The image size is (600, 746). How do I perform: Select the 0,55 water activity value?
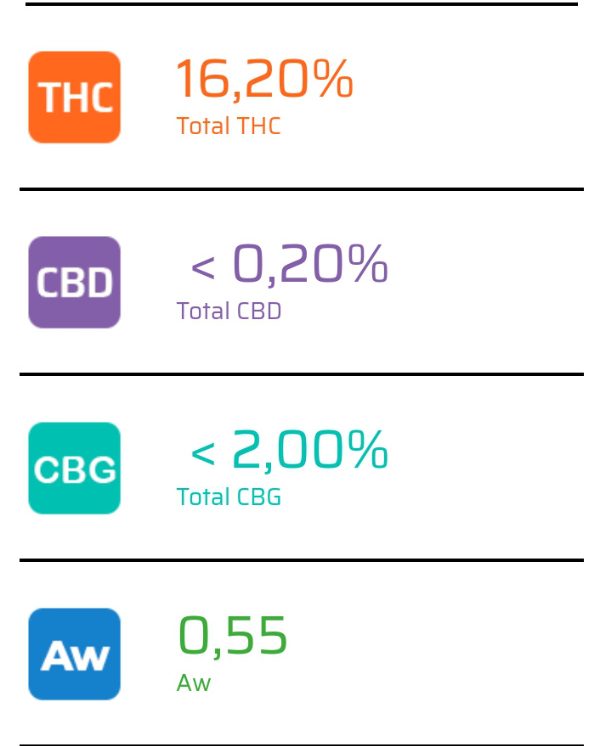point(233,636)
